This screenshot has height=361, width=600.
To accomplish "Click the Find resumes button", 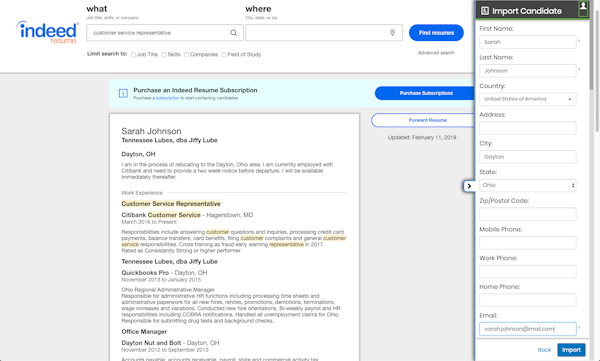I will point(436,33).
